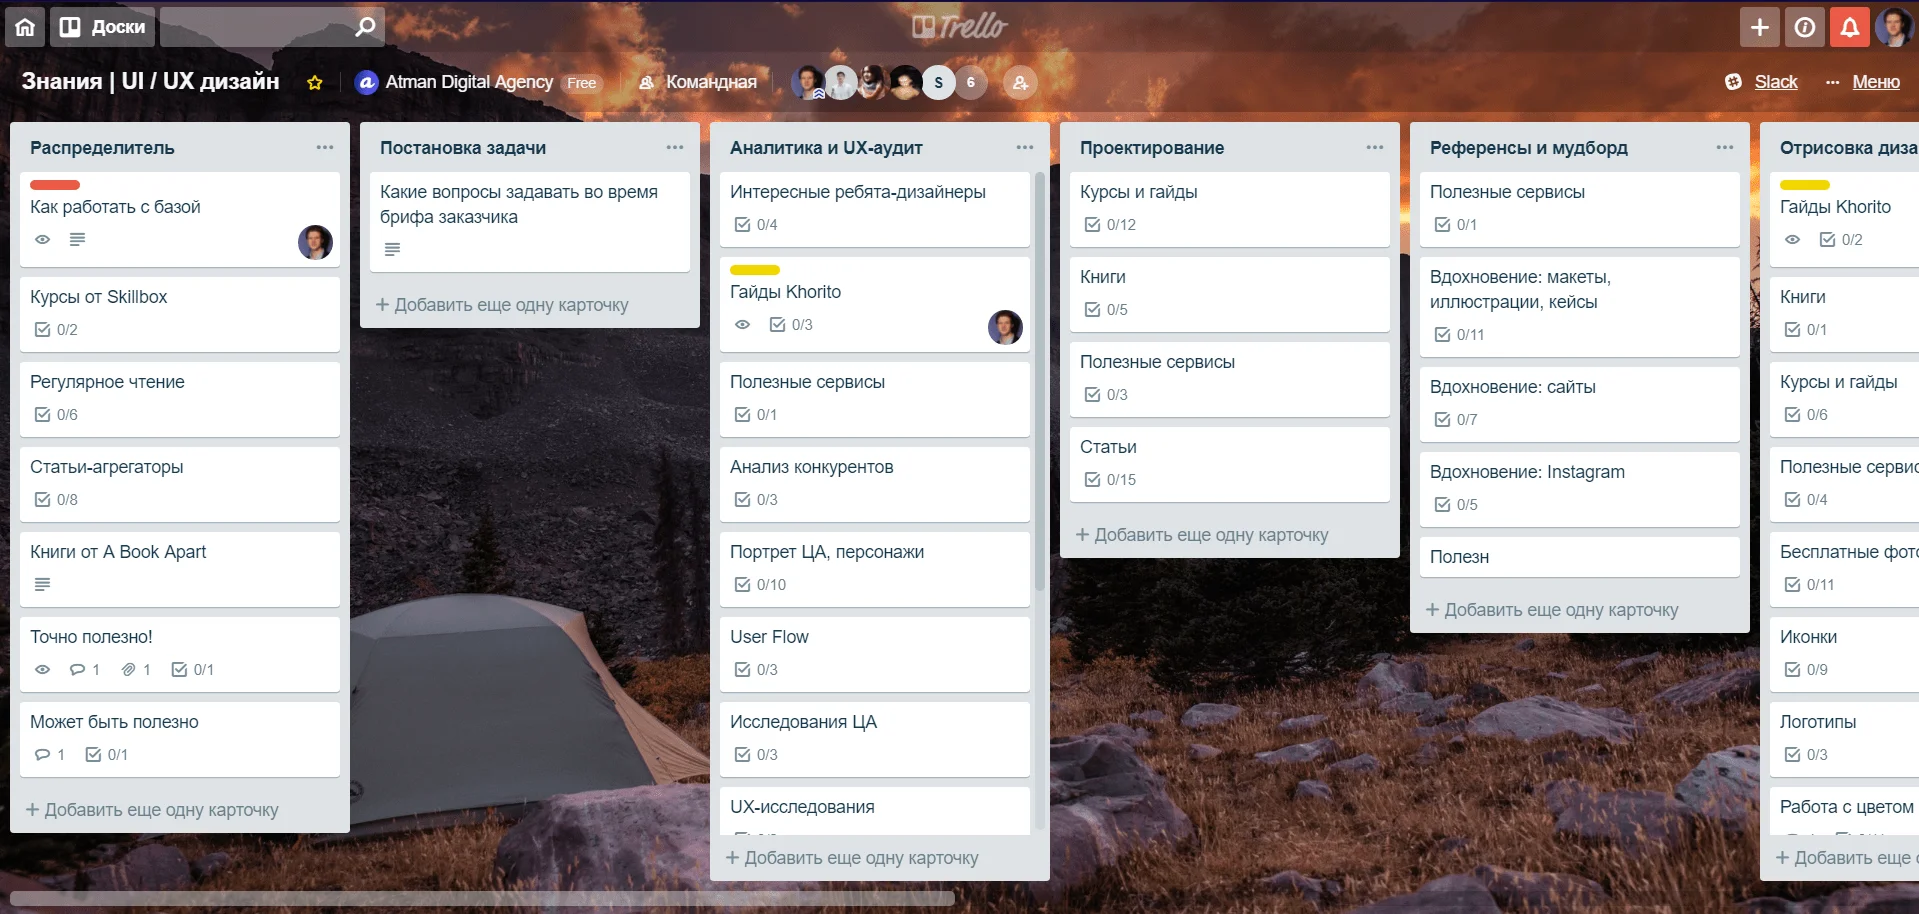The height and width of the screenshot is (914, 1919).
Task: Add another card to 'Распределитель' list
Action: coord(152,810)
